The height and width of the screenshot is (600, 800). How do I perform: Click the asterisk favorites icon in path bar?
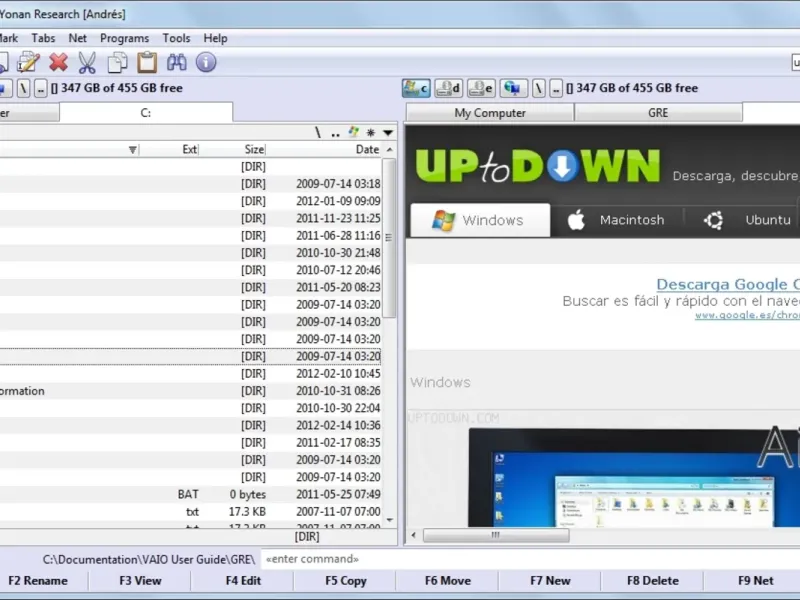coord(371,133)
